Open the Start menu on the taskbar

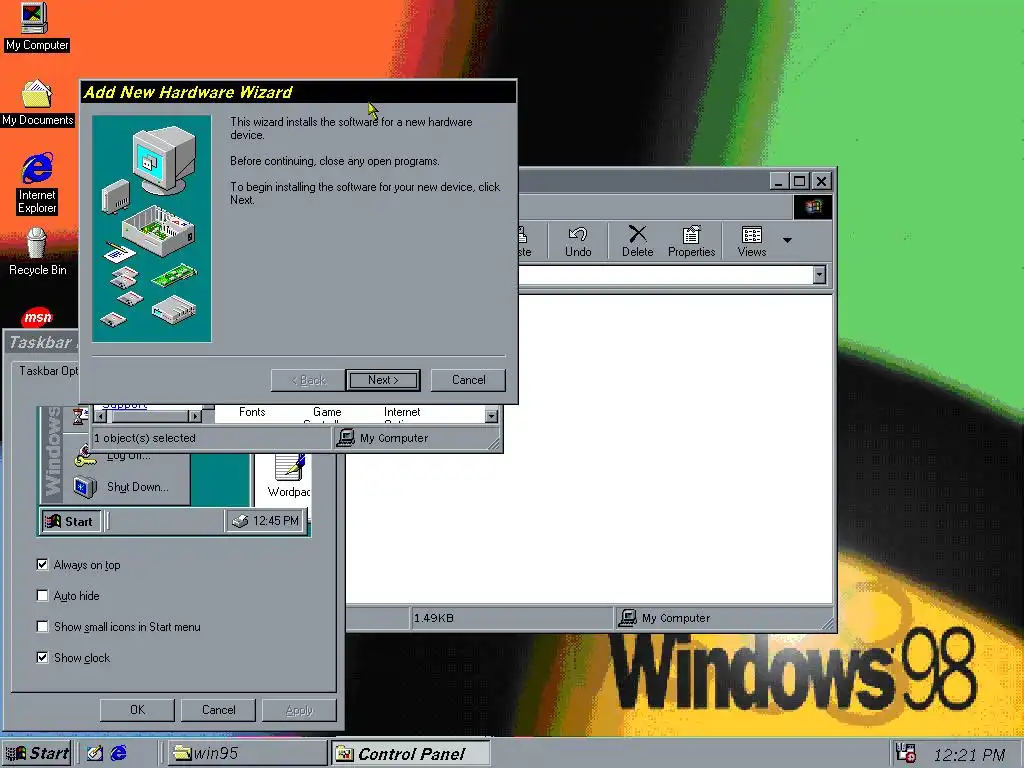click(37, 754)
